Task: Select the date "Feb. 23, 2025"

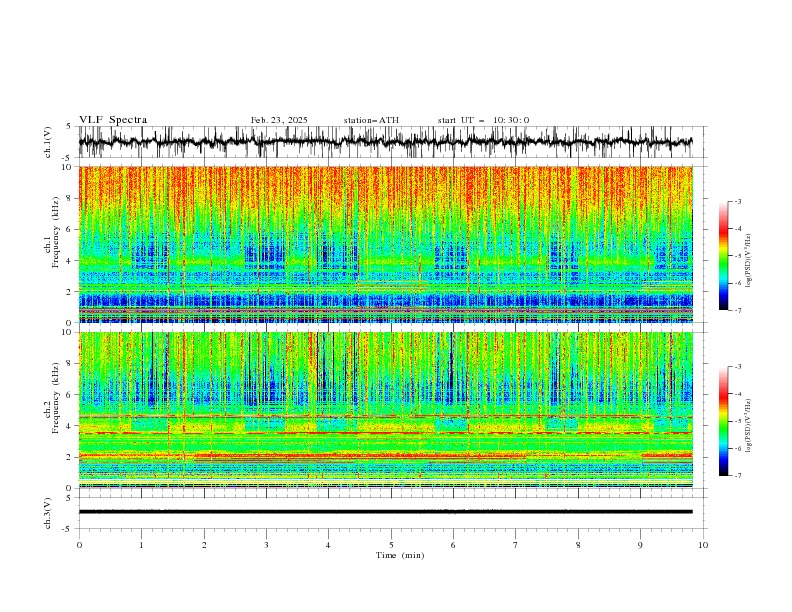Action: pos(279,120)
